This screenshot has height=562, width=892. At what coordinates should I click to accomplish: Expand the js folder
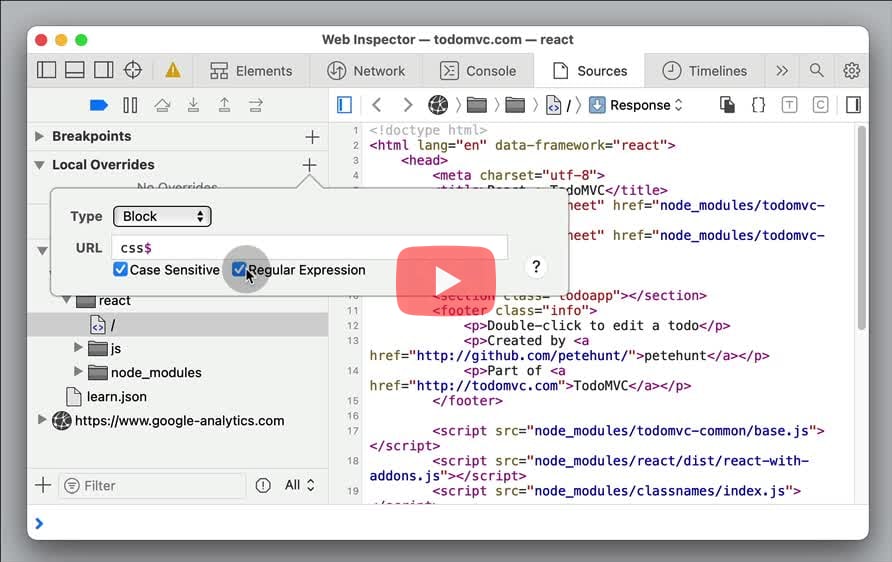click(x=78, y=348)
